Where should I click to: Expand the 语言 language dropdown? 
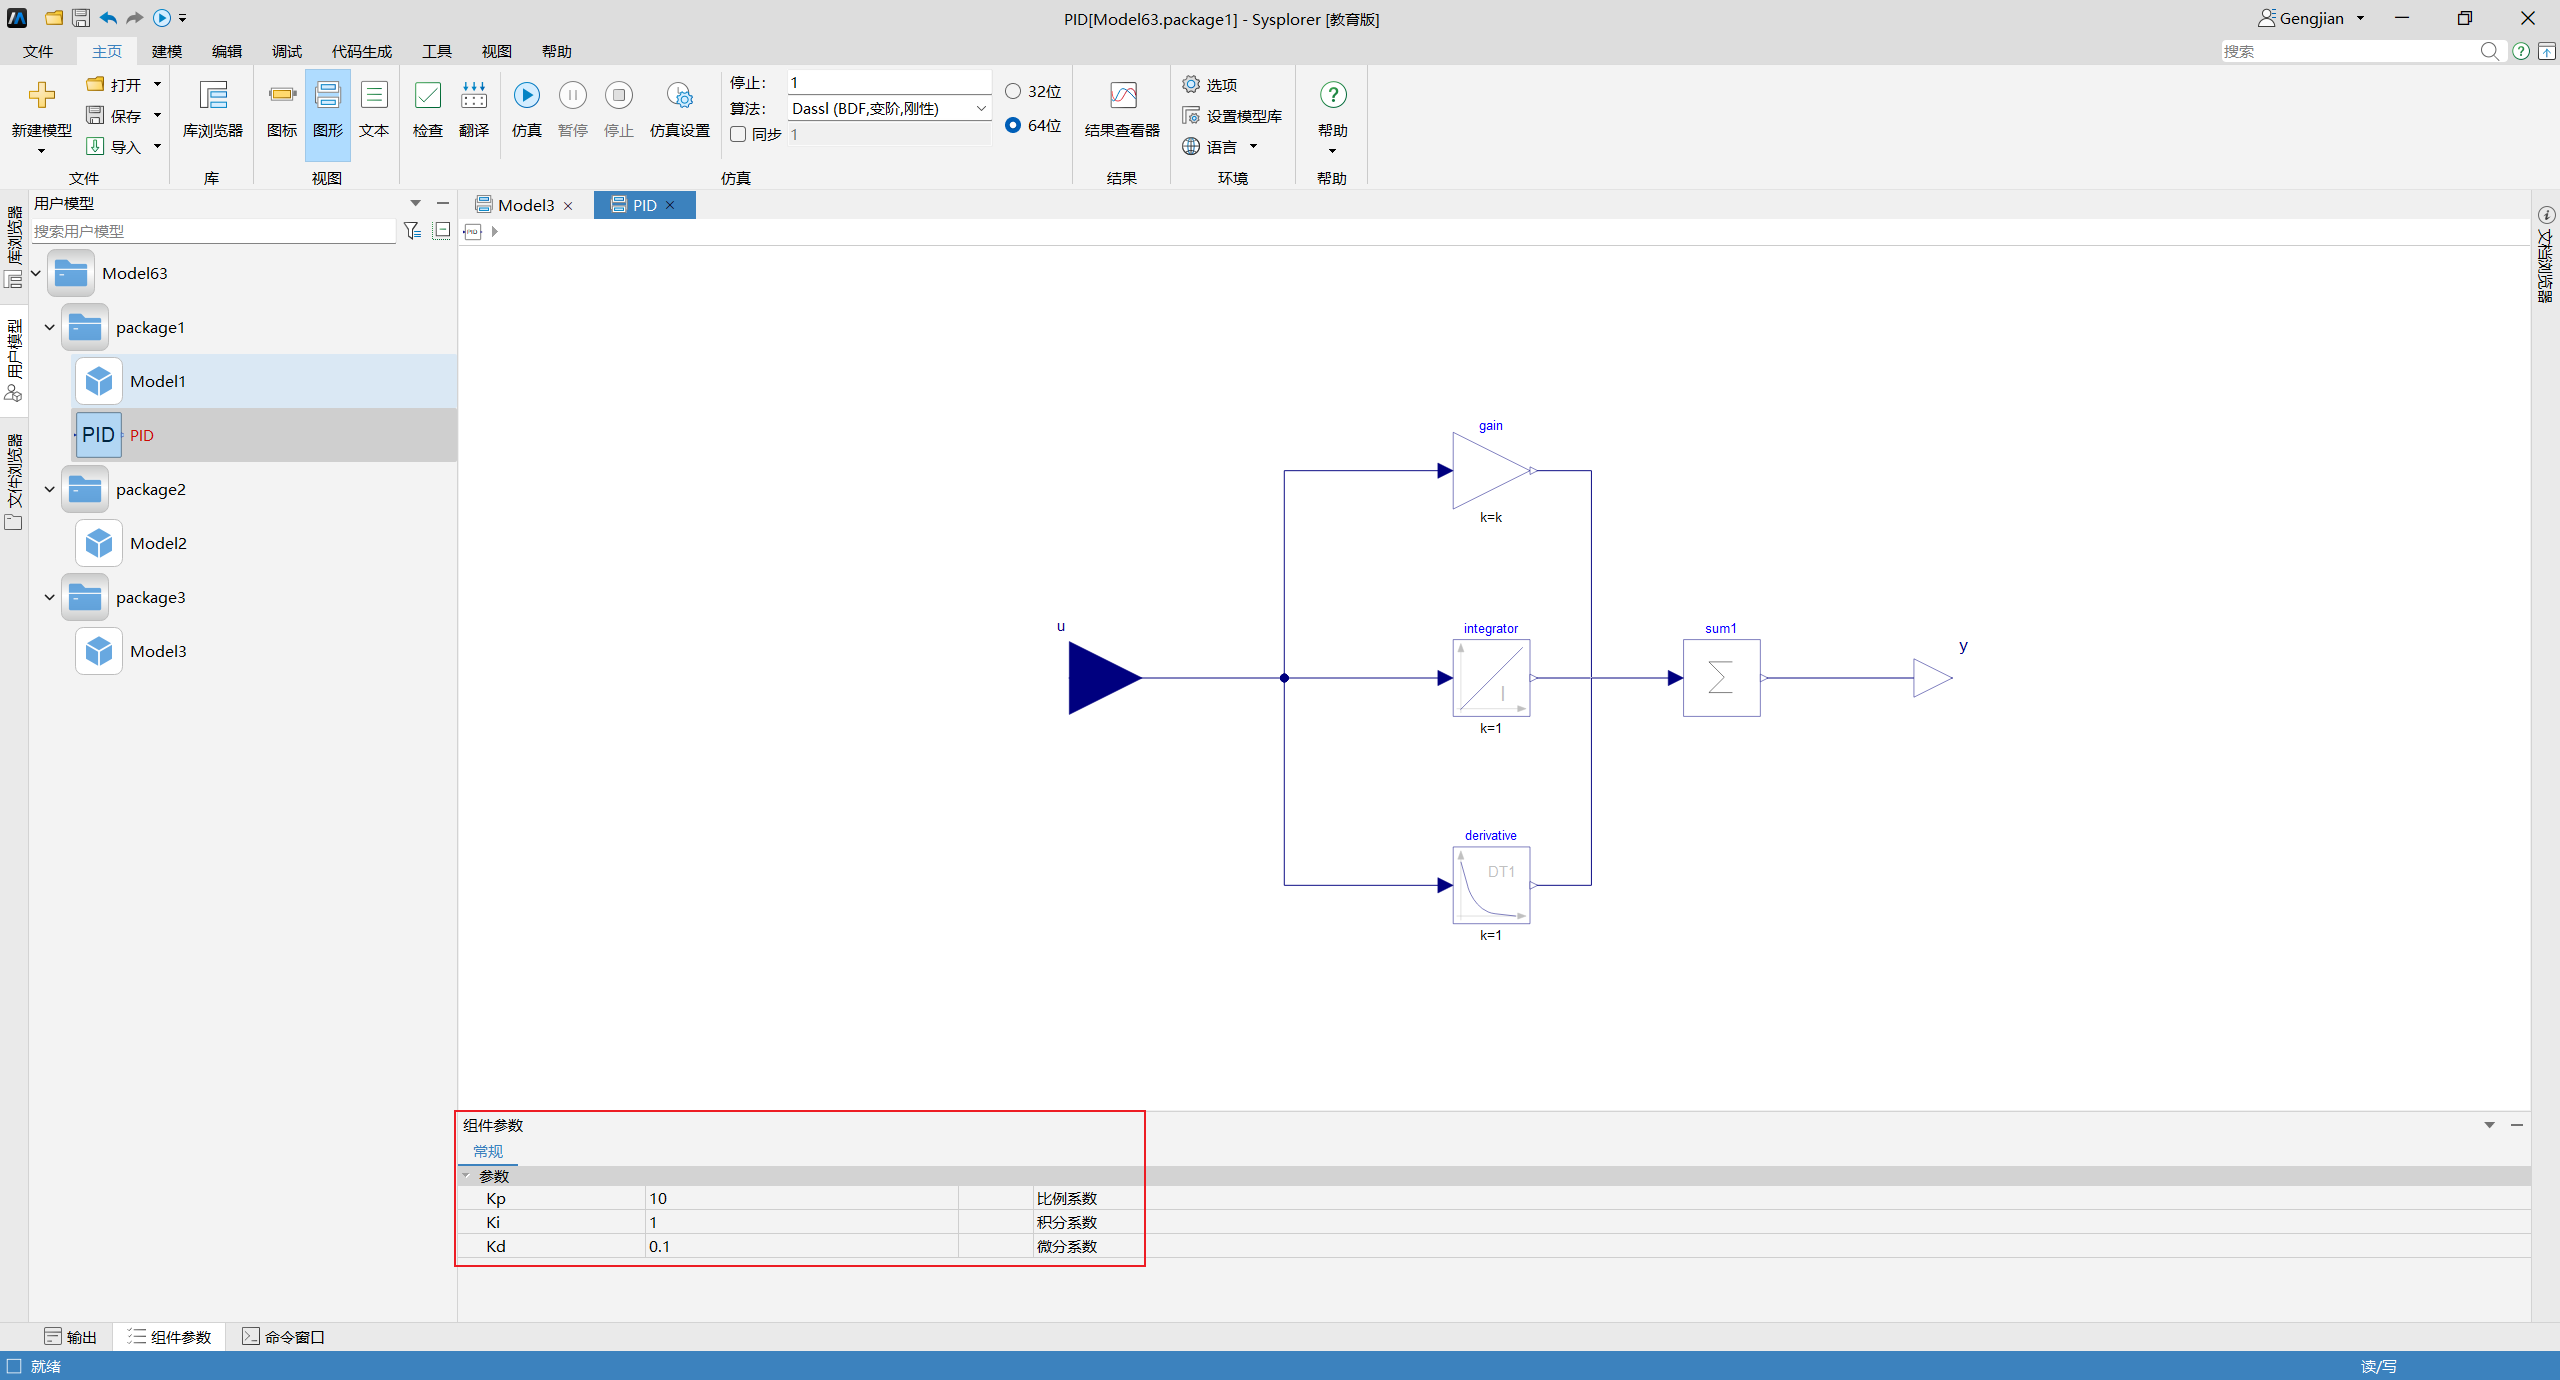tap(1253, 147)
